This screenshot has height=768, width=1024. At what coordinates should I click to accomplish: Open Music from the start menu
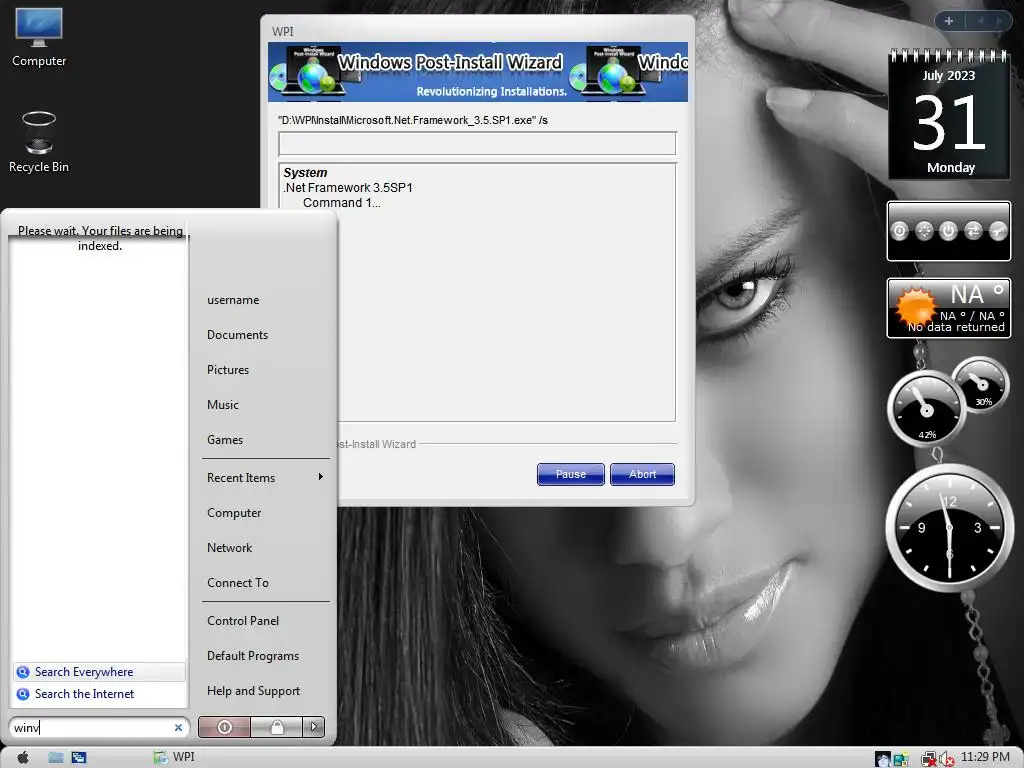pos(223,405)
